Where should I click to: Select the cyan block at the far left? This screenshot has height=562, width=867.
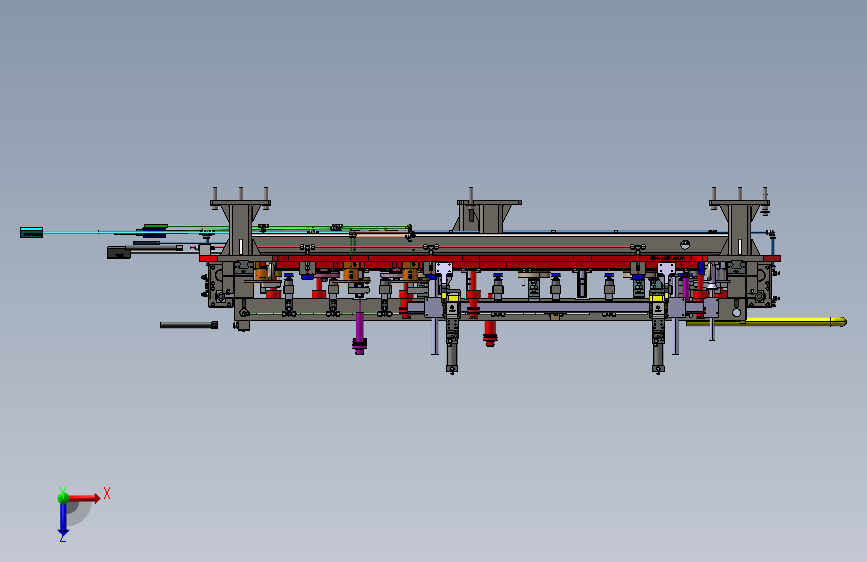point(32,232)
